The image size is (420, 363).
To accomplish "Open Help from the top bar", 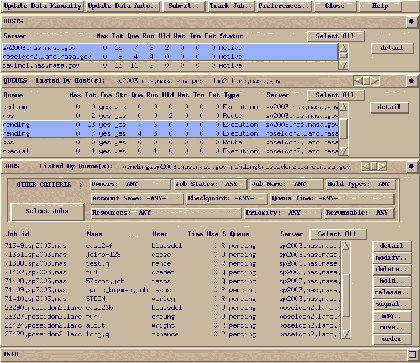I will [380, 6].
